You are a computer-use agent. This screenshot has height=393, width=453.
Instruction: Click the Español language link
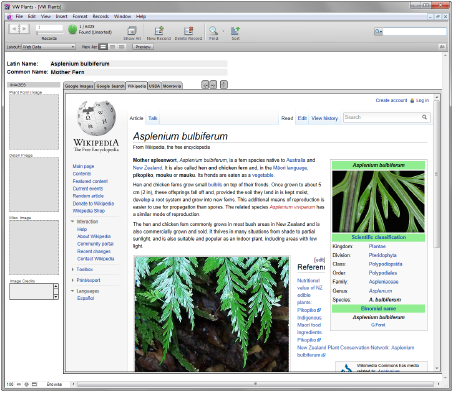pos(85,298)
